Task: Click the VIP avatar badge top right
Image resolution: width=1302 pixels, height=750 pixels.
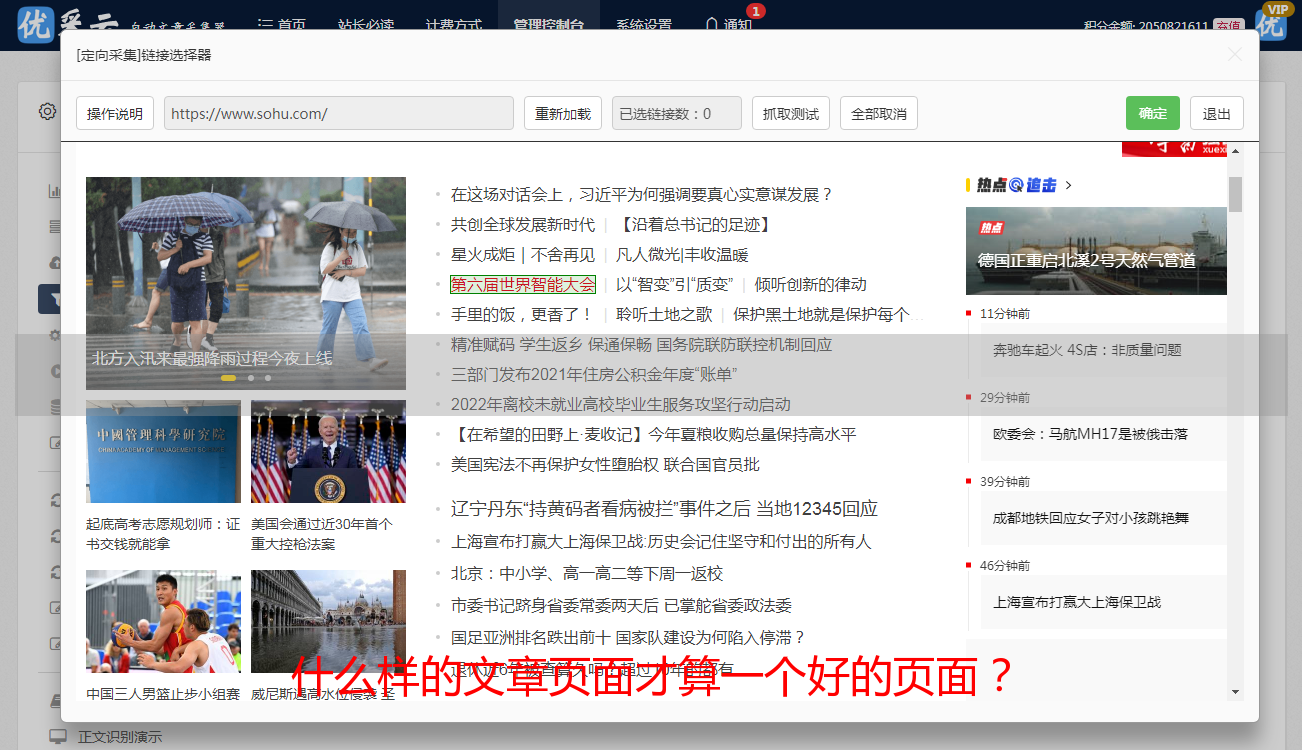Action: (1272, 22)
